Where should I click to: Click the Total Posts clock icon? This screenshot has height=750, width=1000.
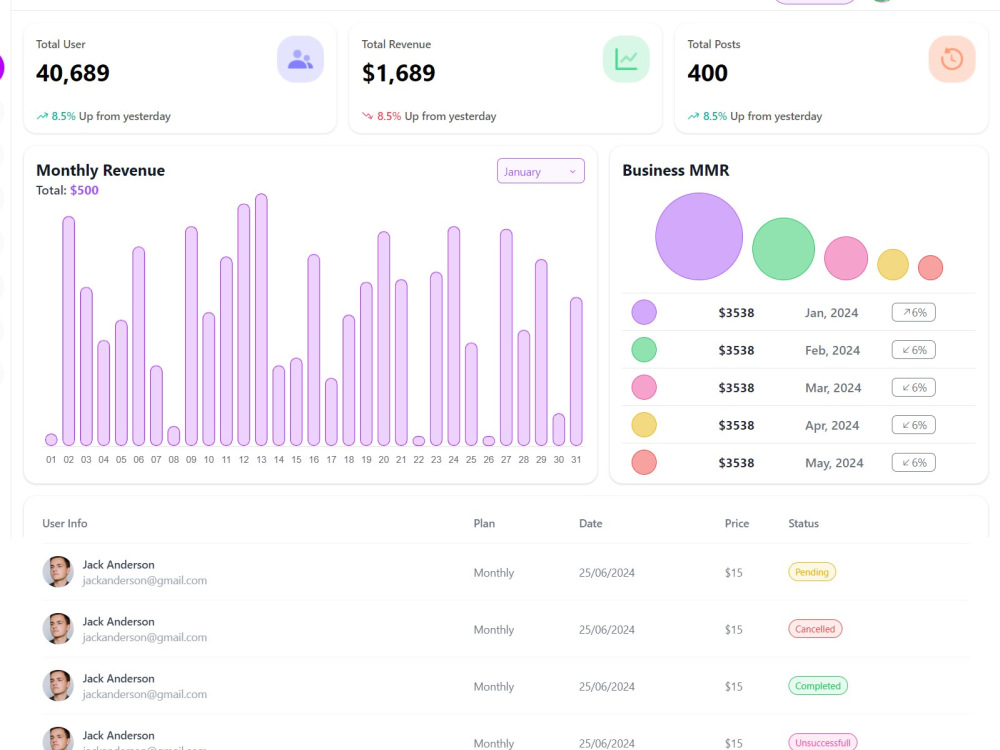point(952,59)
